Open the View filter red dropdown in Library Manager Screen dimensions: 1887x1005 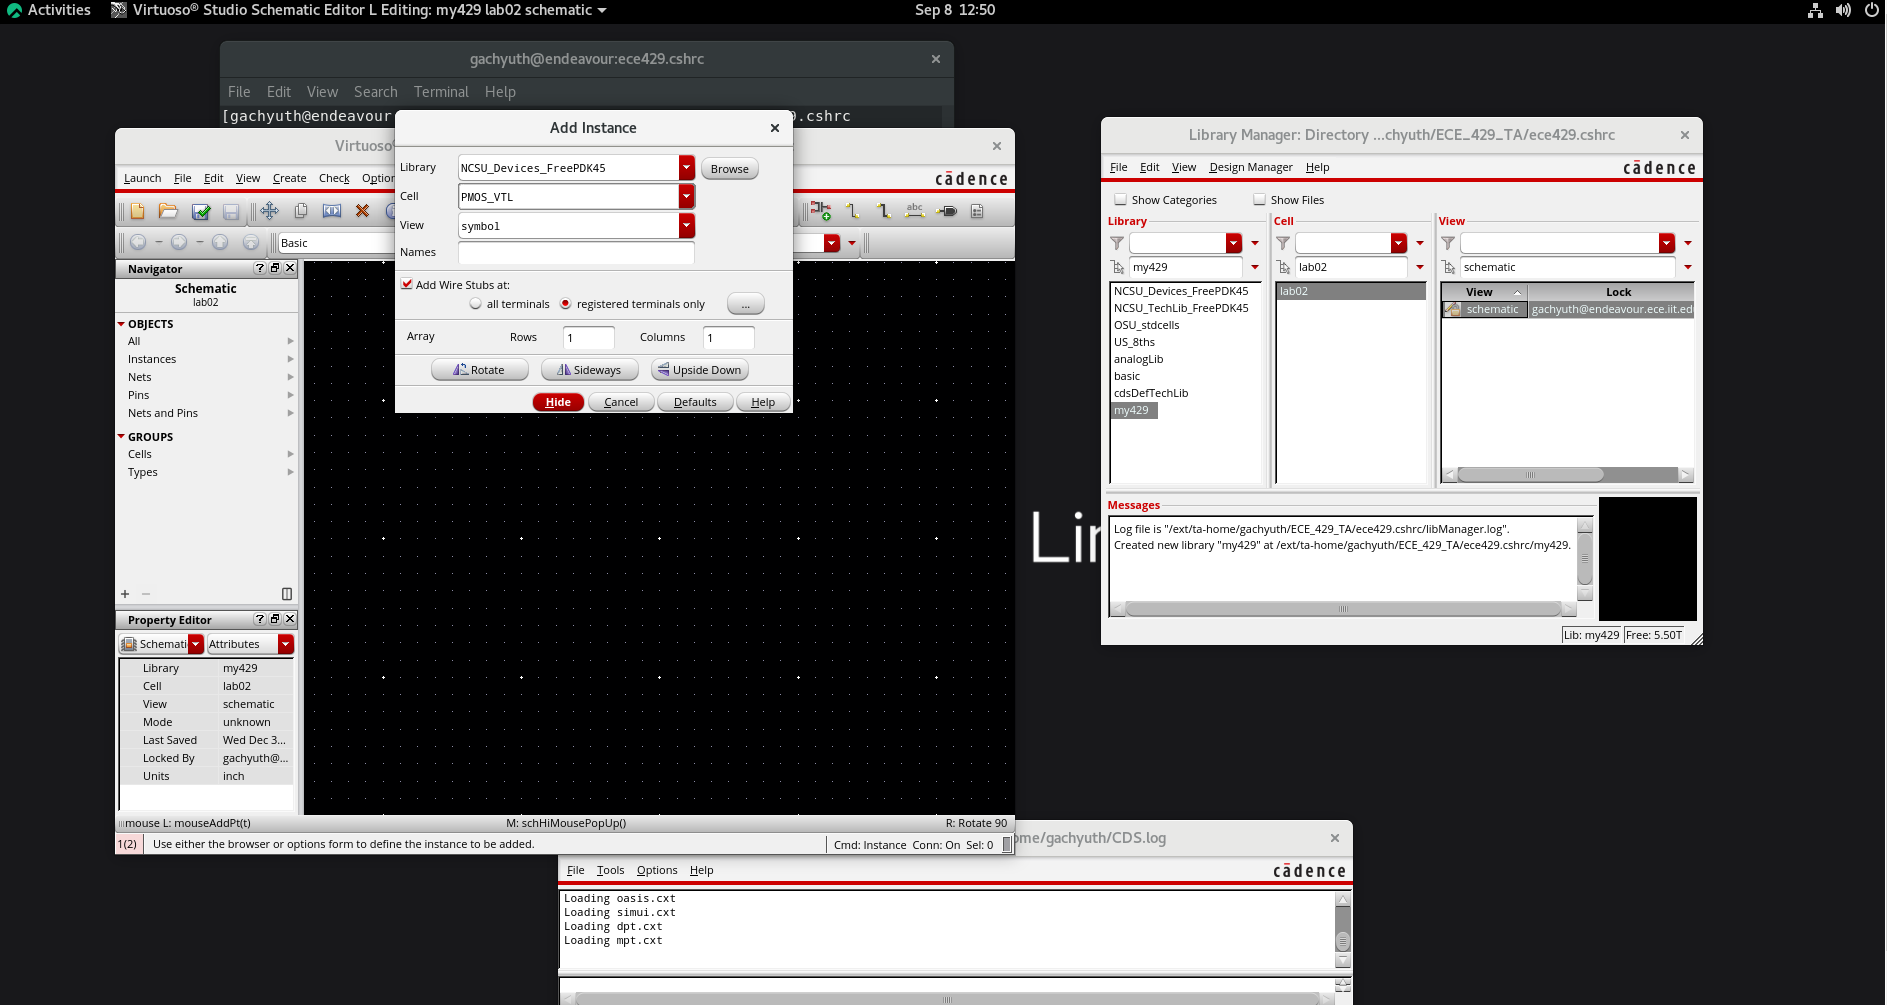1667,243
